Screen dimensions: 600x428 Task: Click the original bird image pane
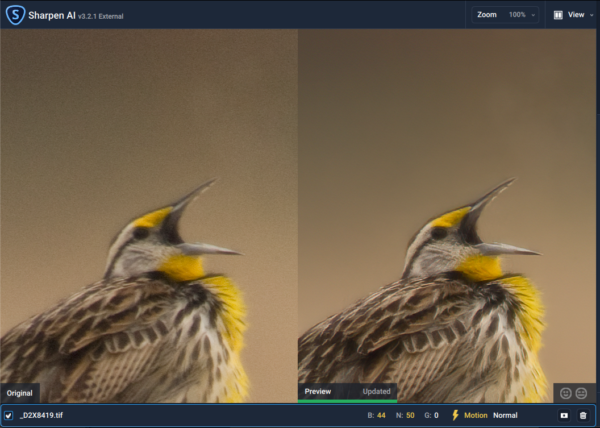149,216
